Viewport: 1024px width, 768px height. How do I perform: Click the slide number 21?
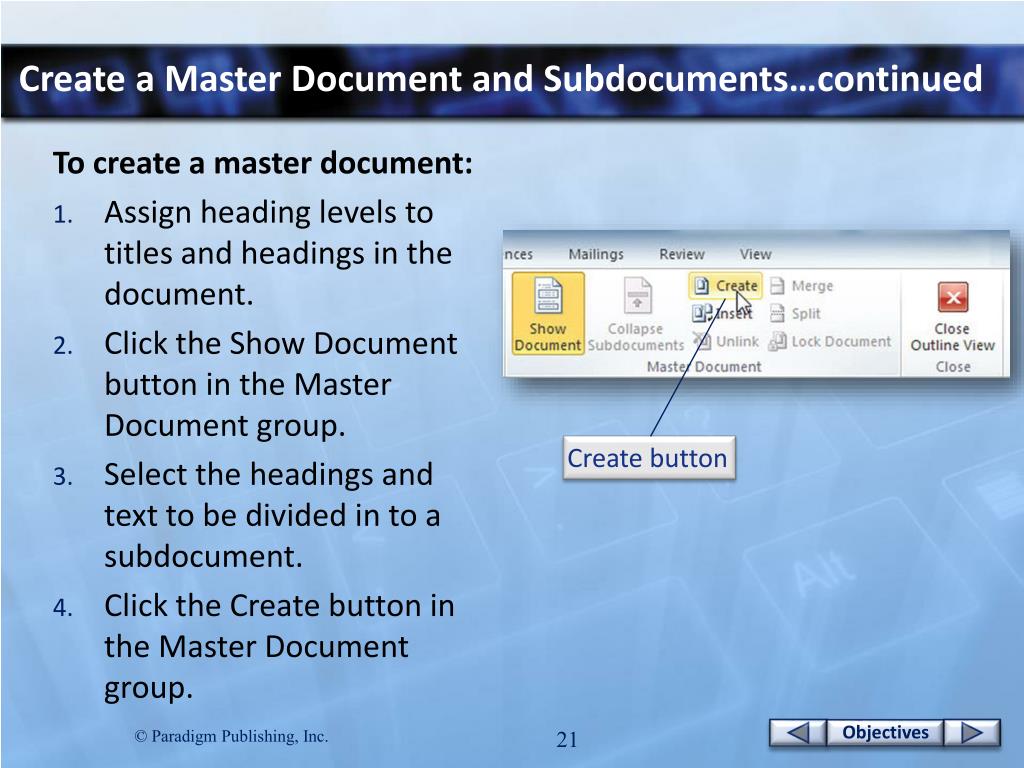click(x=566, y=739)
